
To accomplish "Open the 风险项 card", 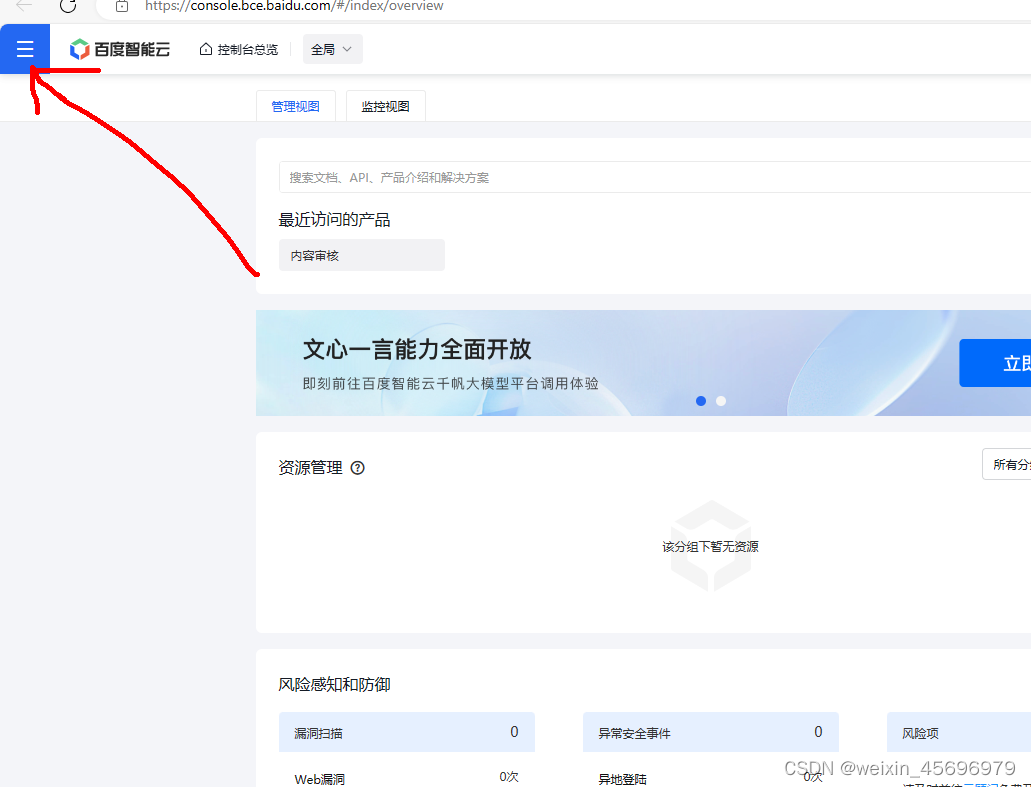I will click(959, 732).
